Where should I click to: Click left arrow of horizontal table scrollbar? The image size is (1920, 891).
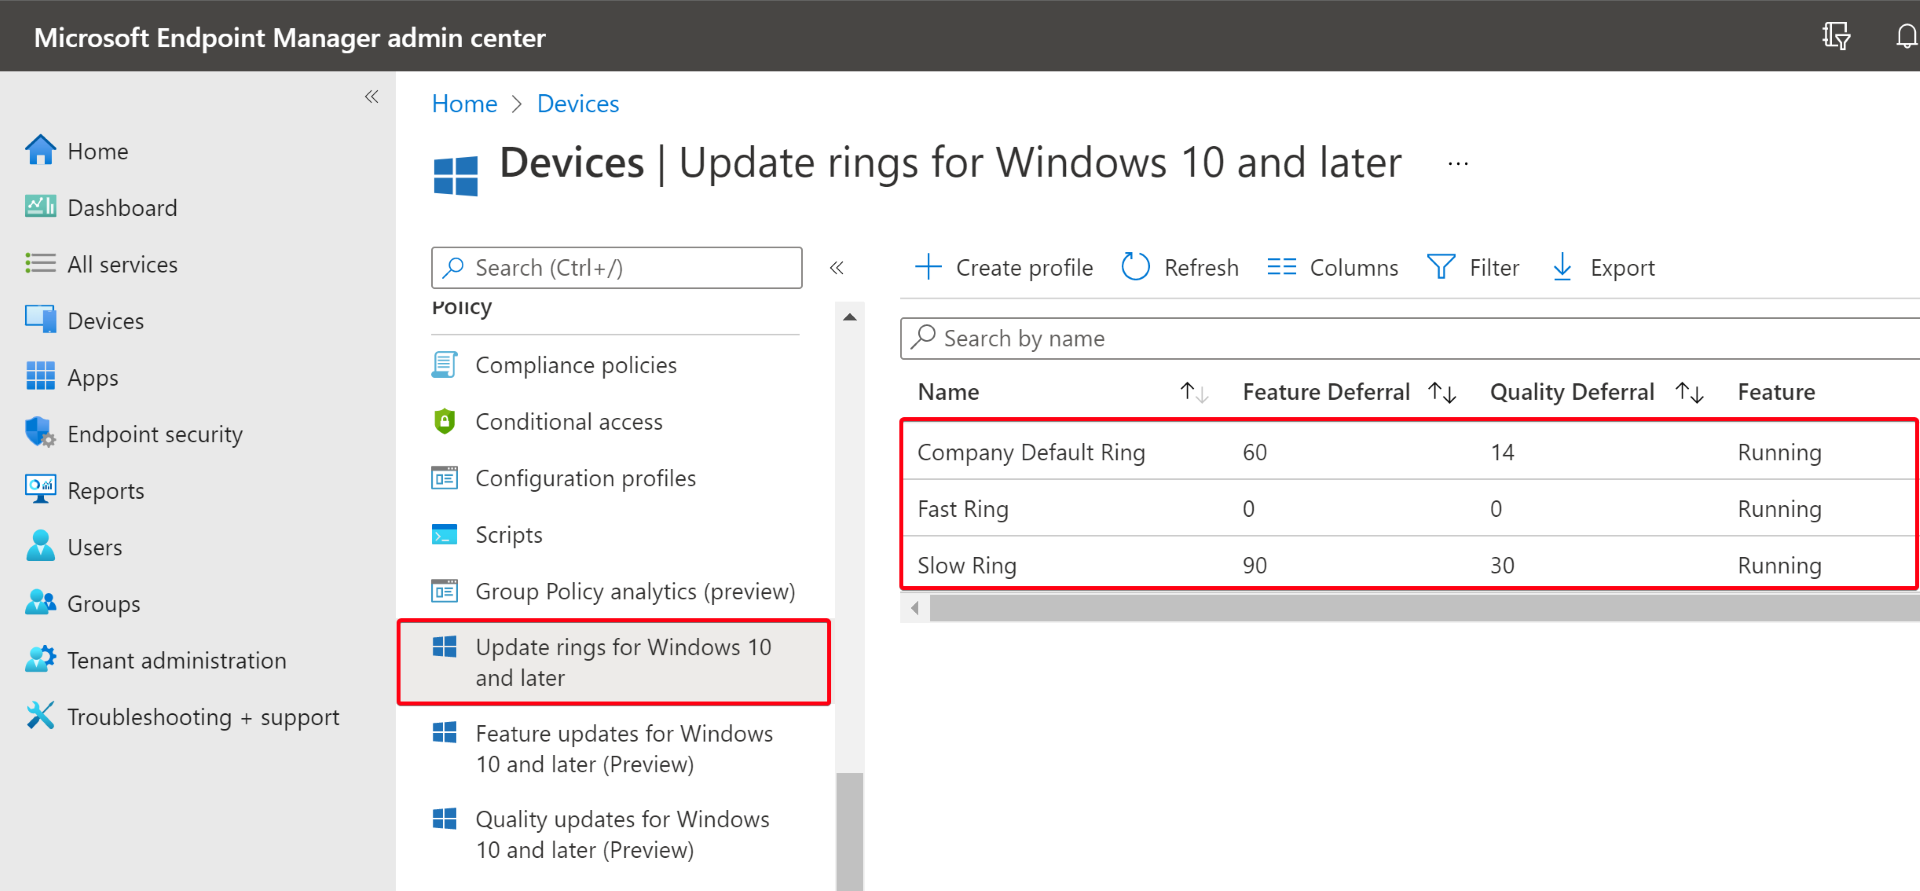914,607
